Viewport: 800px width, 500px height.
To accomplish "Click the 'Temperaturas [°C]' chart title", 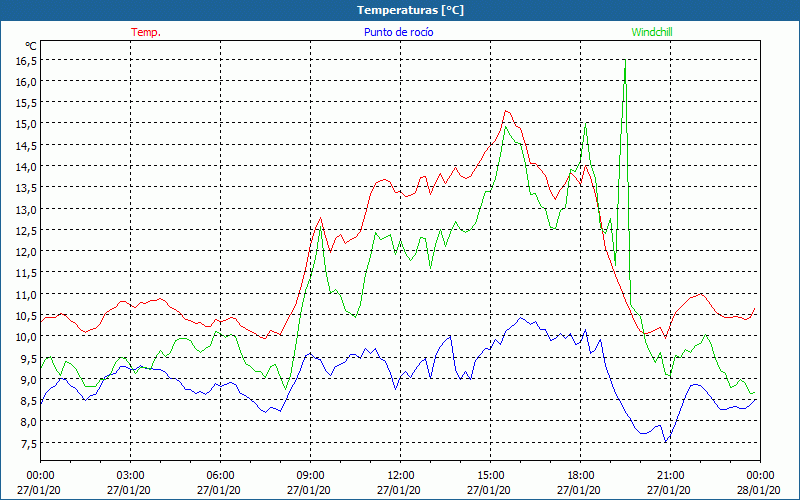I will (x=410, y=10).
